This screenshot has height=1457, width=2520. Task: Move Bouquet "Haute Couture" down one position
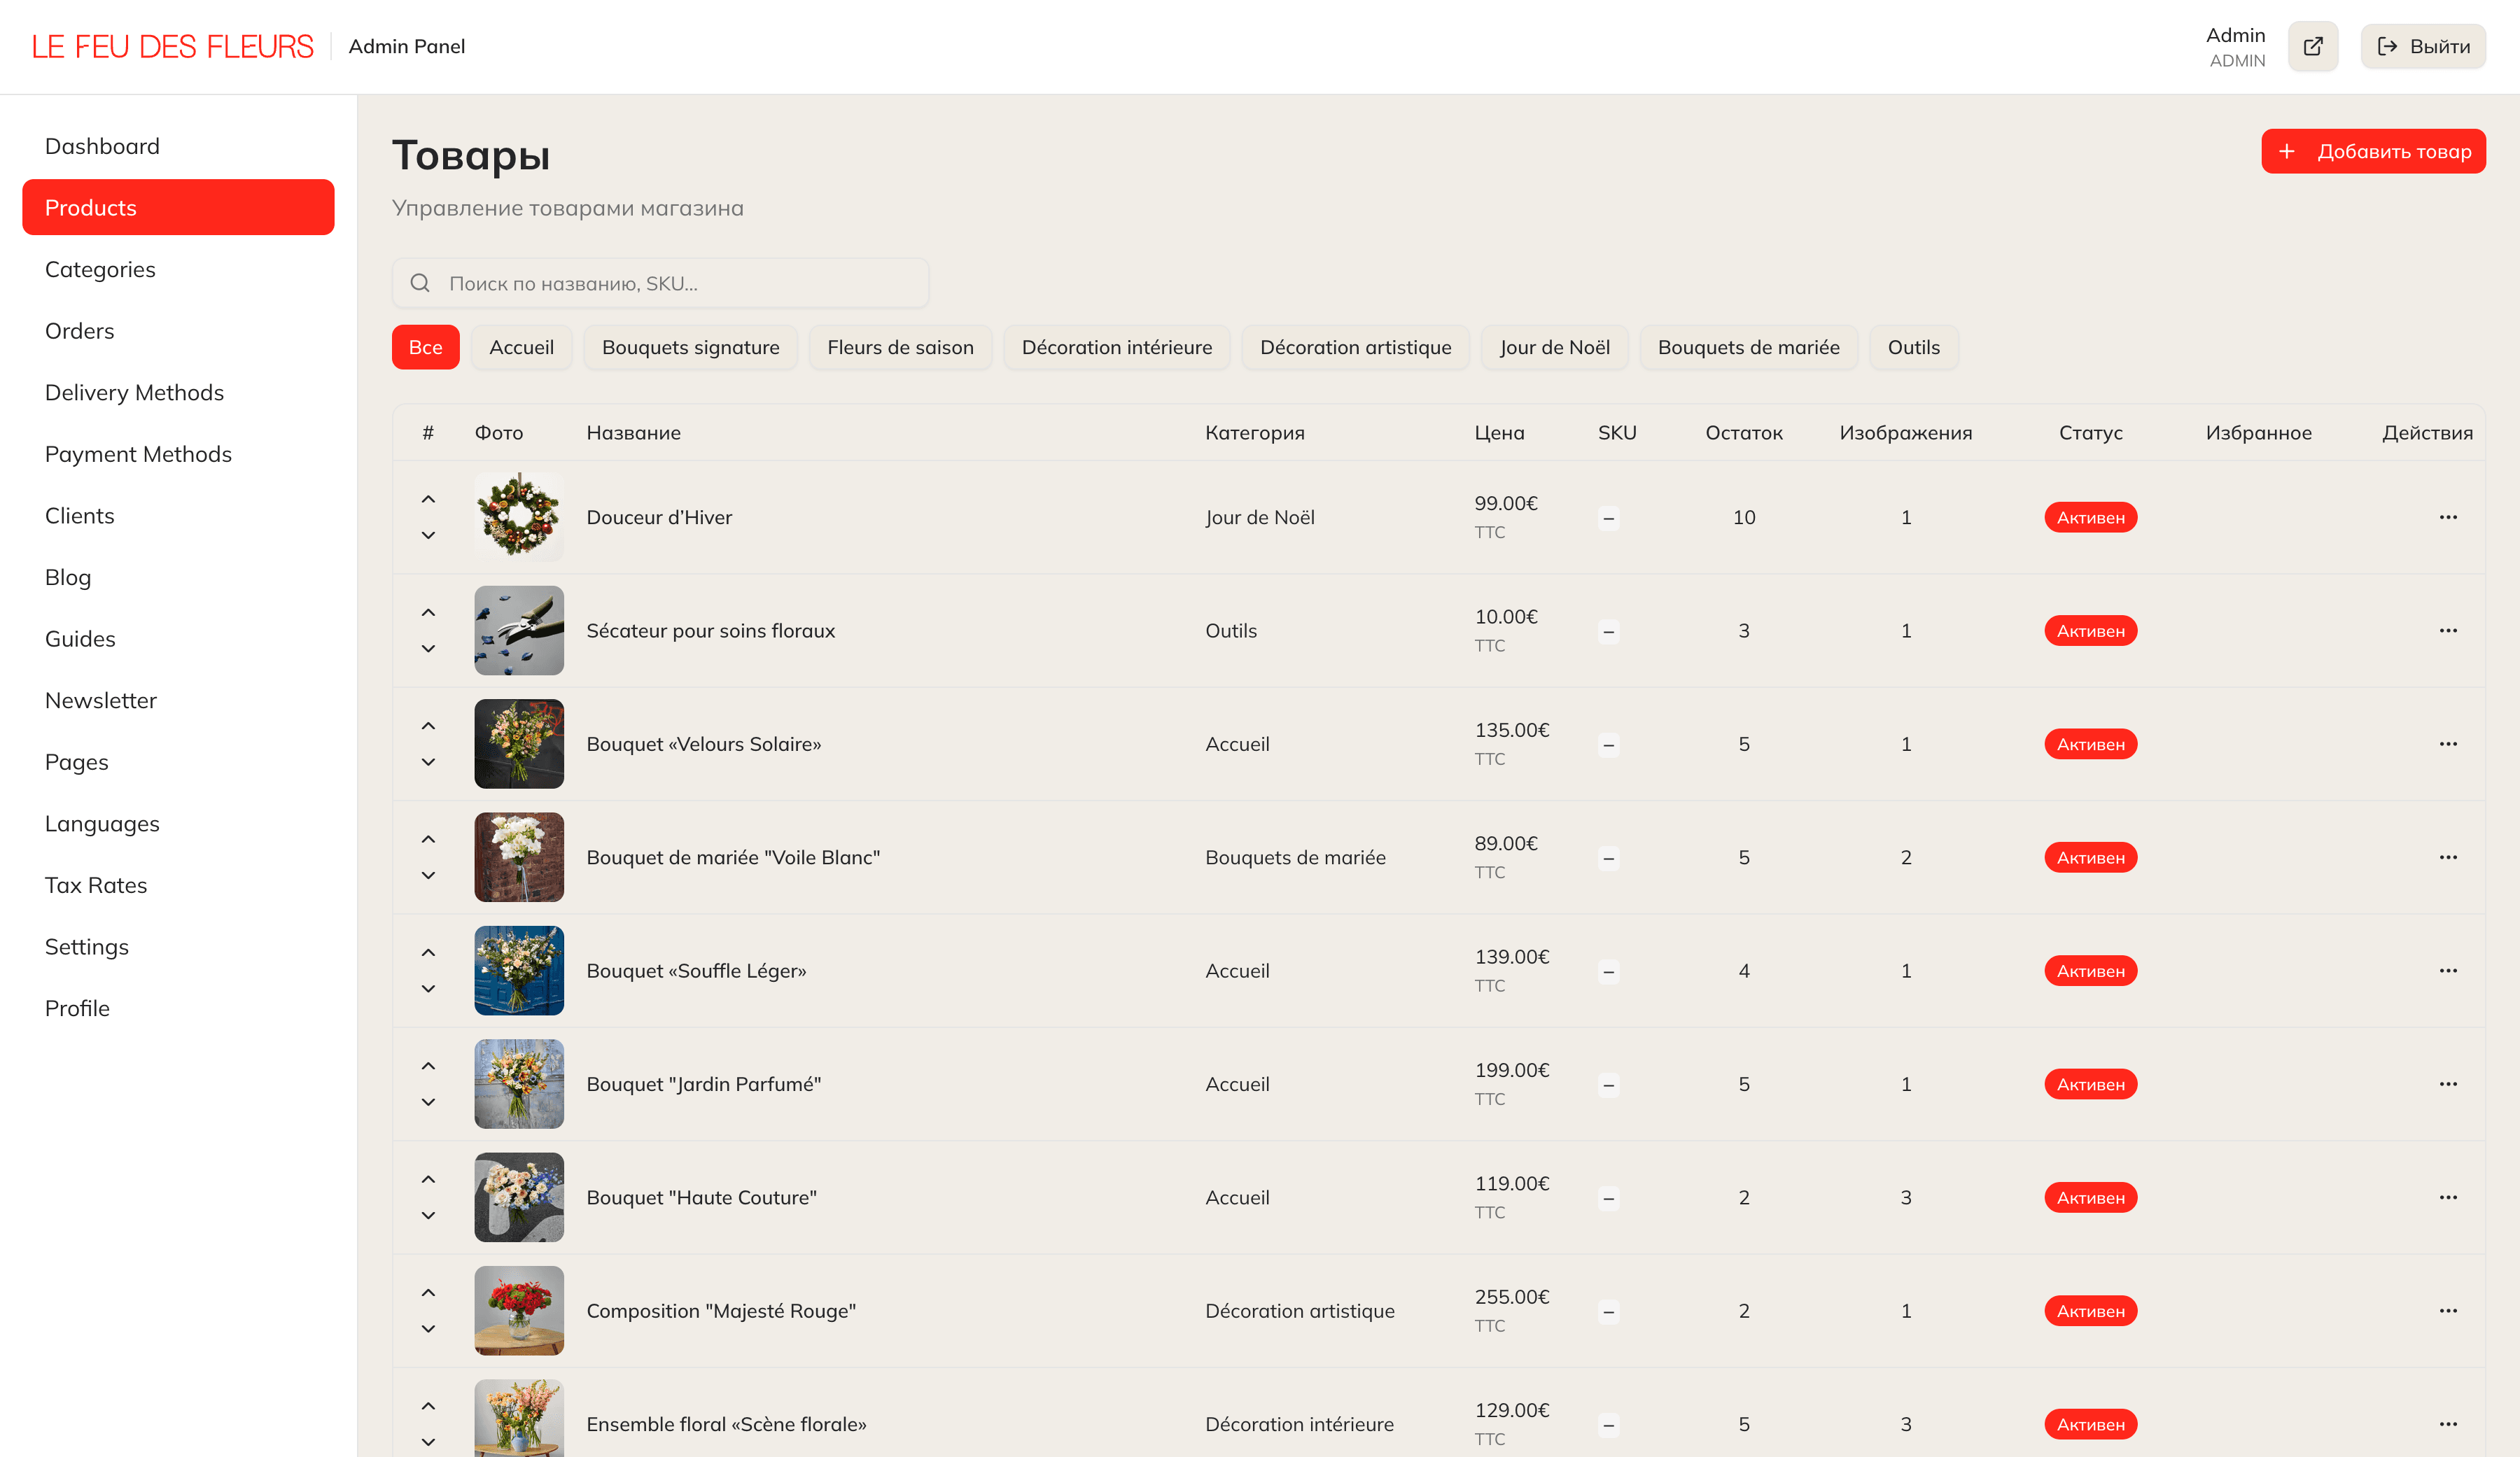[x=428, y=1215]
